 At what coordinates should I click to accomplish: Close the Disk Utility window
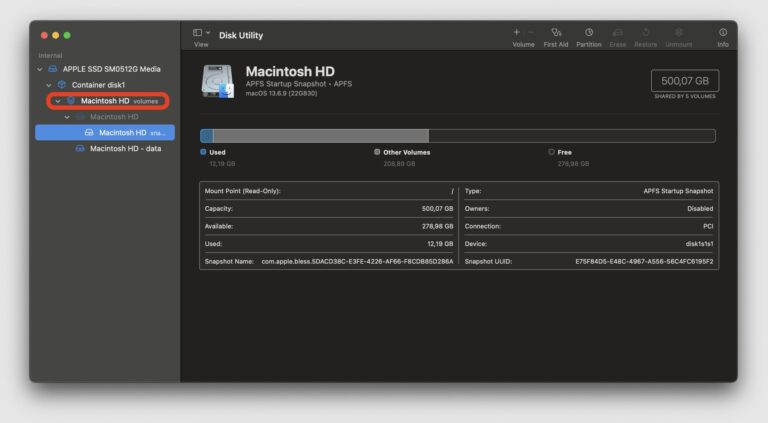pos(44,35)
